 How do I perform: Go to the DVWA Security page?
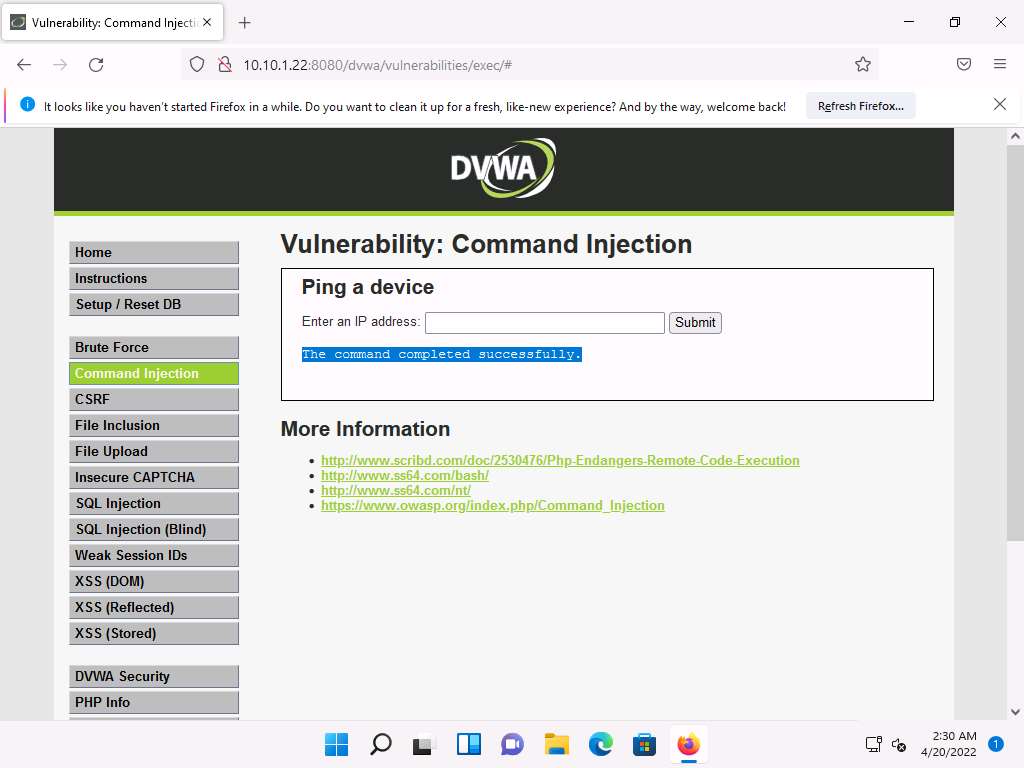pos(154,676)
